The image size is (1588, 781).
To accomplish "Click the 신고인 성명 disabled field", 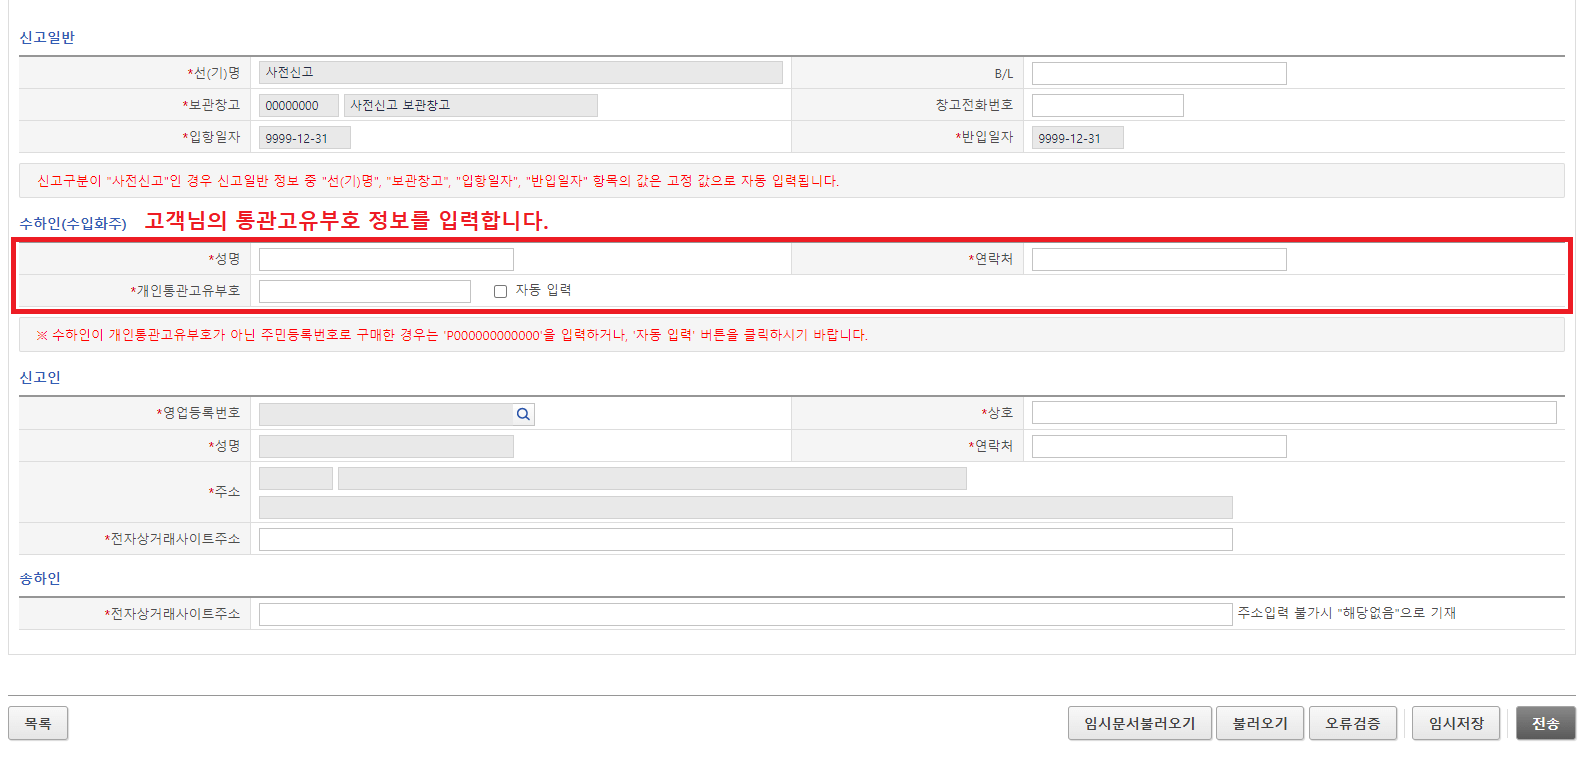I will (386, 446).
